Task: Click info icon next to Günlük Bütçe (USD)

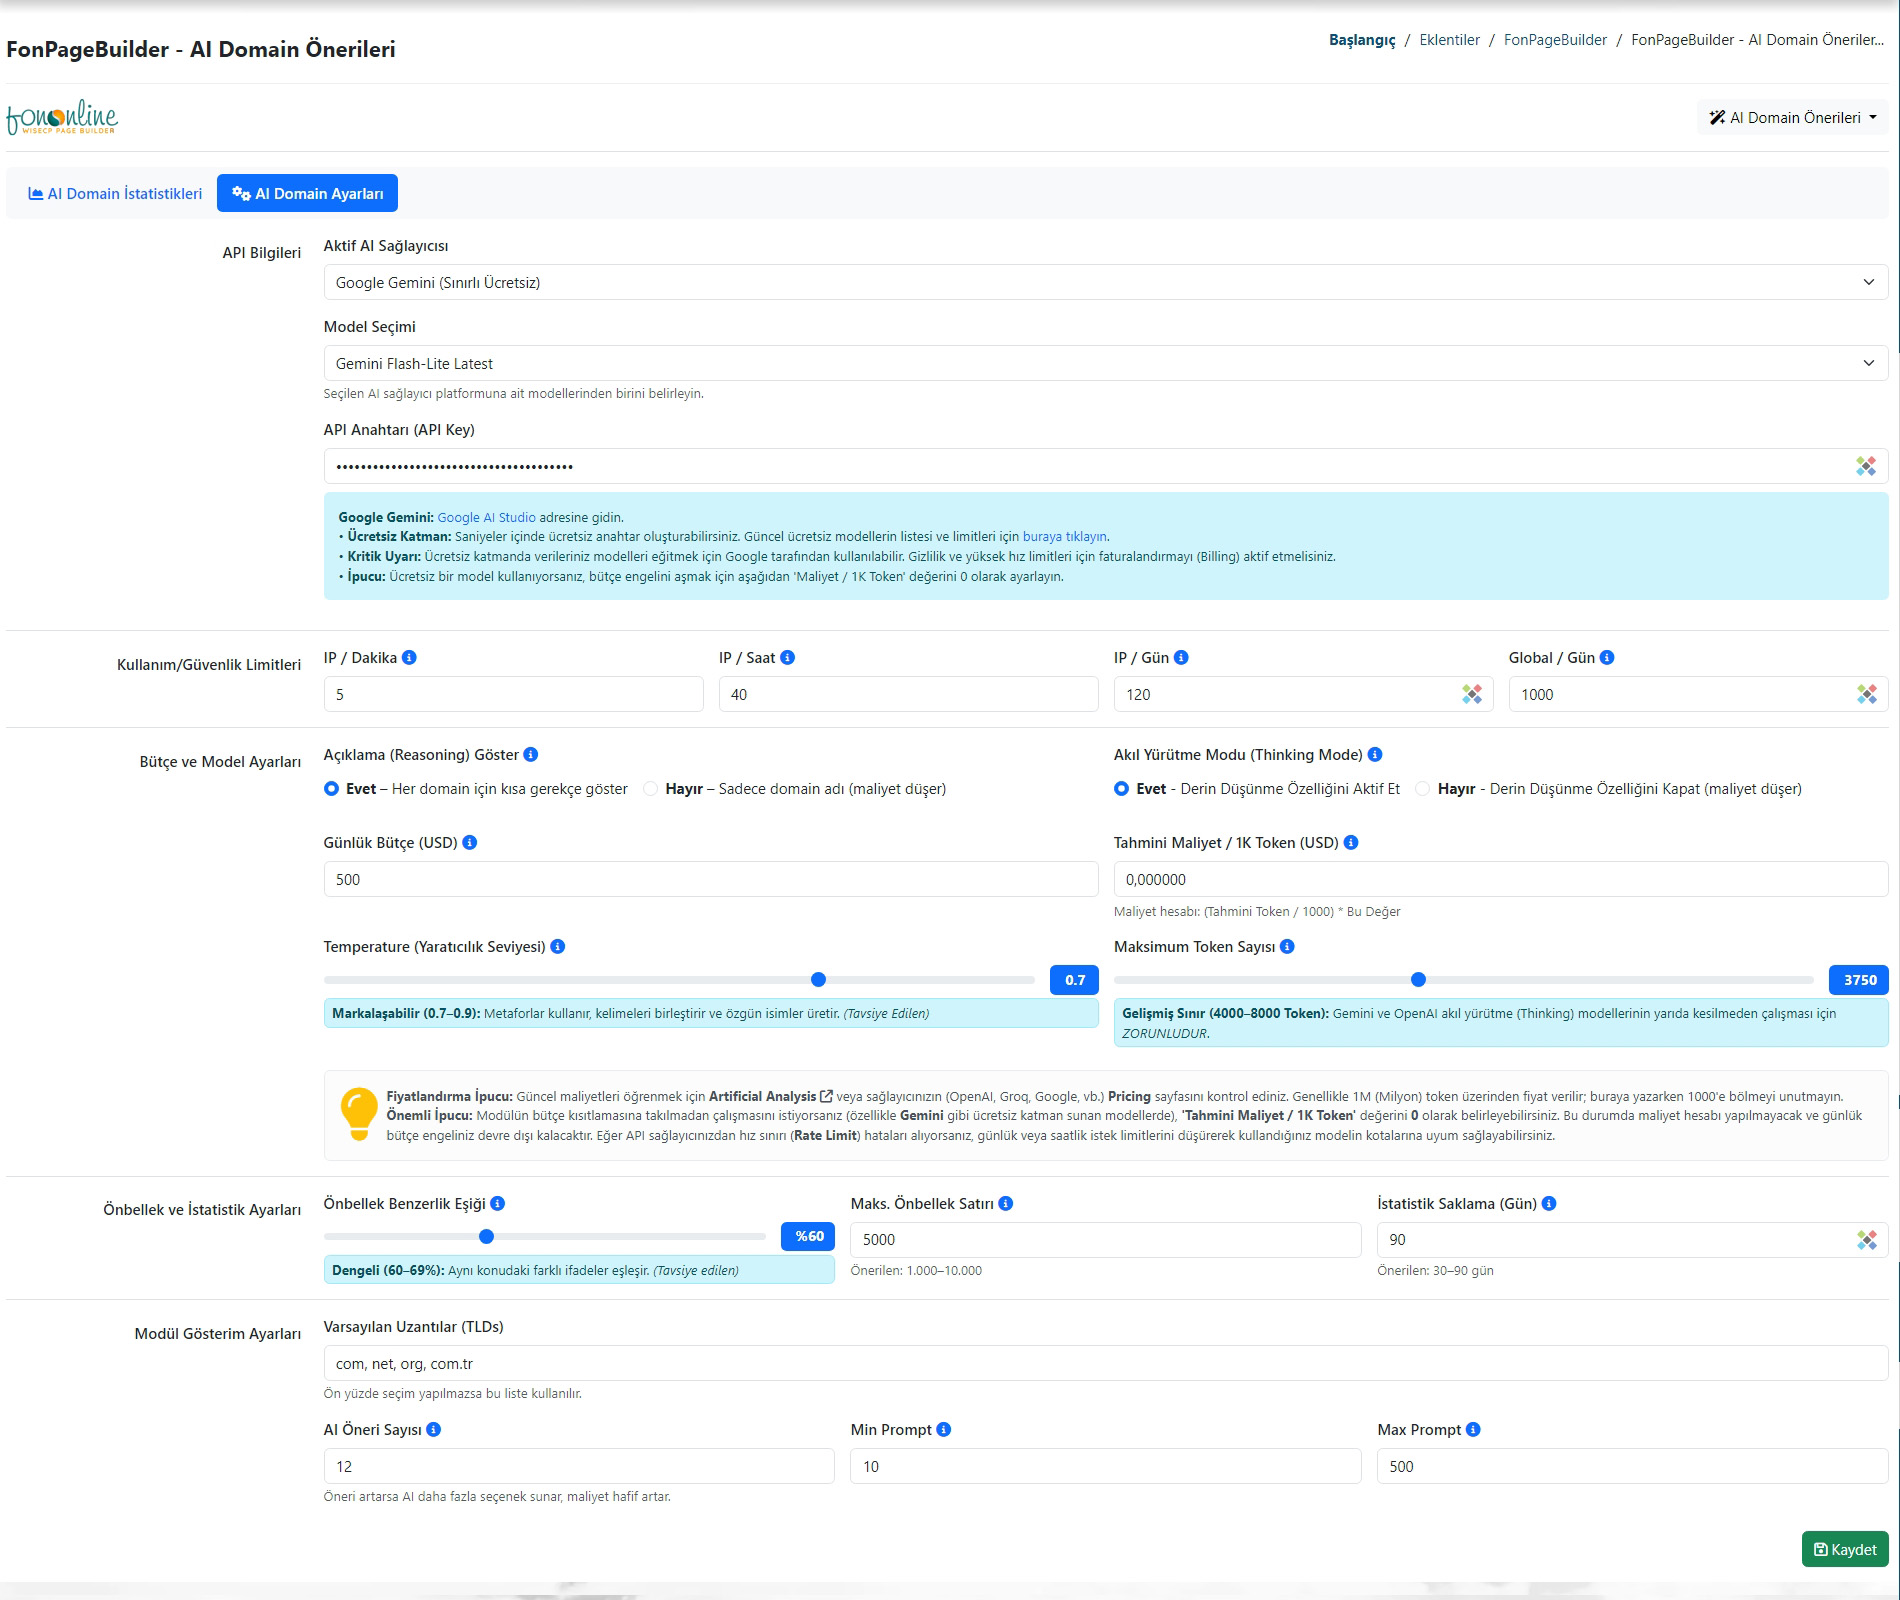Action: [x=470, y=843]
